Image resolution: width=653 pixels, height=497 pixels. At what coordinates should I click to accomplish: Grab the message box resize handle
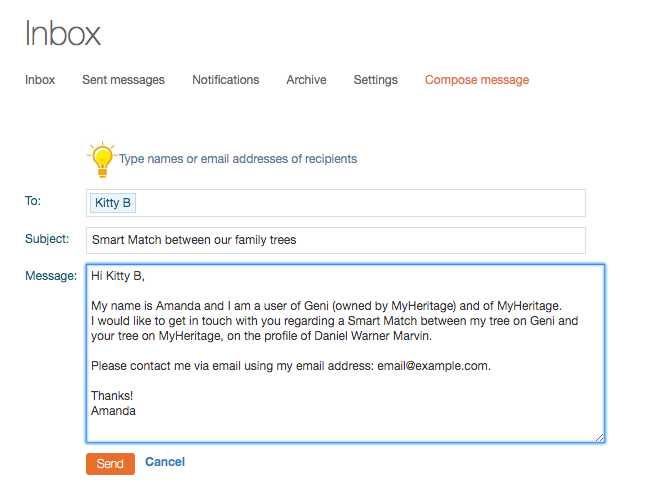pyautogui.click(x=599, y=437)
